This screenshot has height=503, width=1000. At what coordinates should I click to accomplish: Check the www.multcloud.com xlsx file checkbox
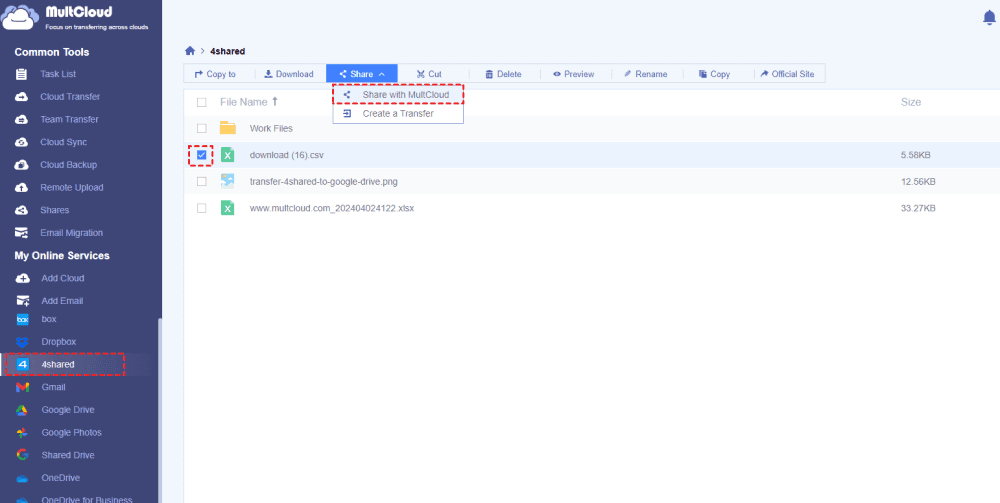202,208
